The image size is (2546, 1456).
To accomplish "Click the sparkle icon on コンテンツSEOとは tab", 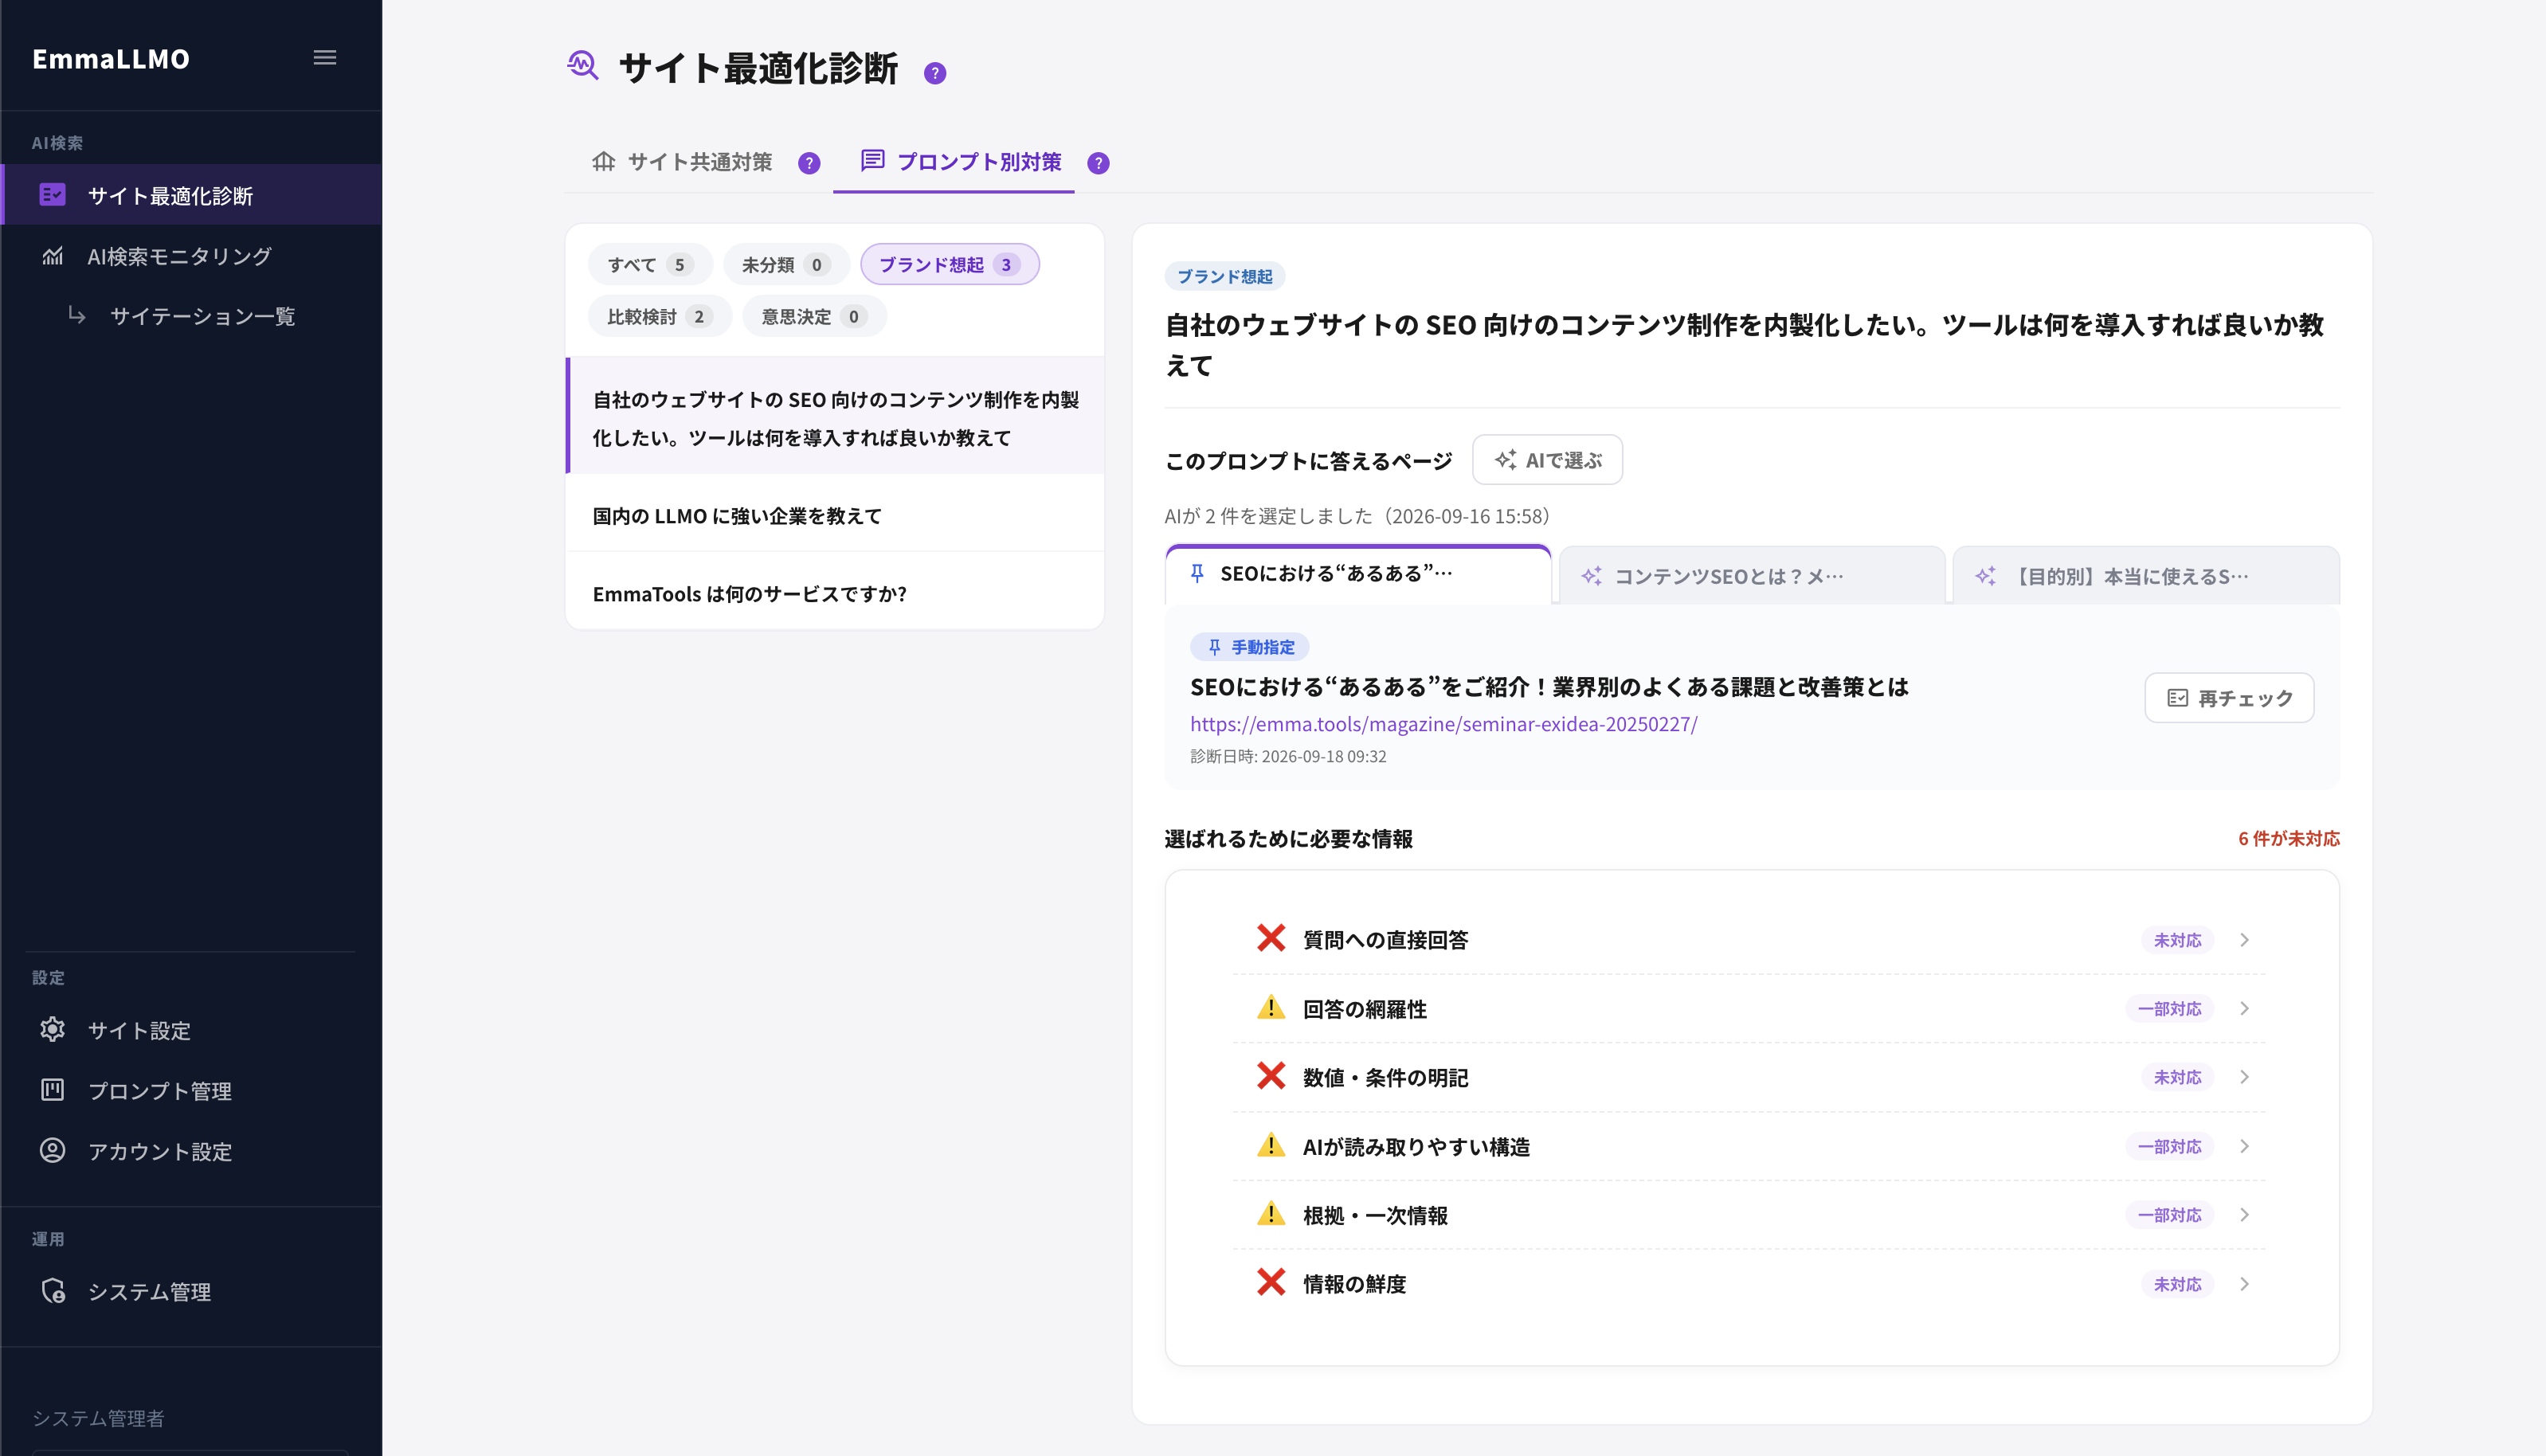I will point(1591,576).
